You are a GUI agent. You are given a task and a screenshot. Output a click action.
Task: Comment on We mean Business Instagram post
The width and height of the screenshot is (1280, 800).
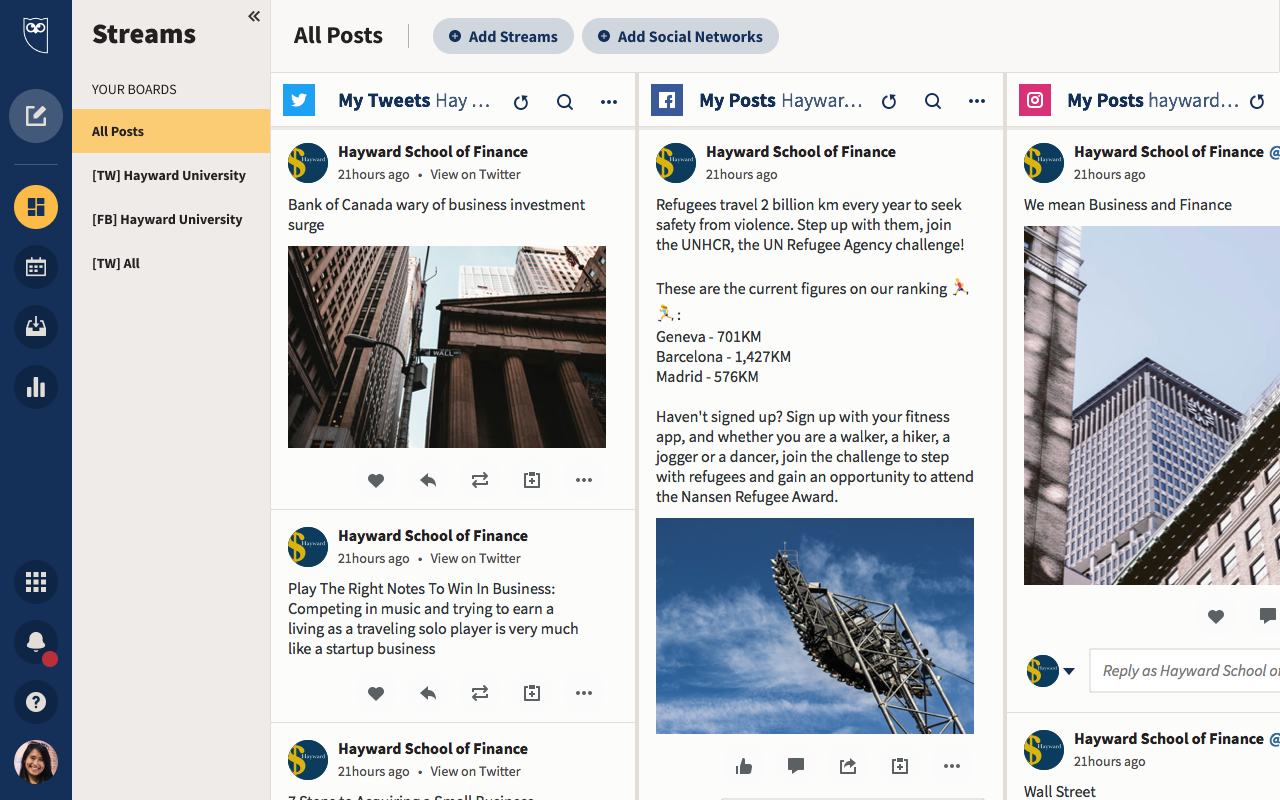tap(1267, 616)
